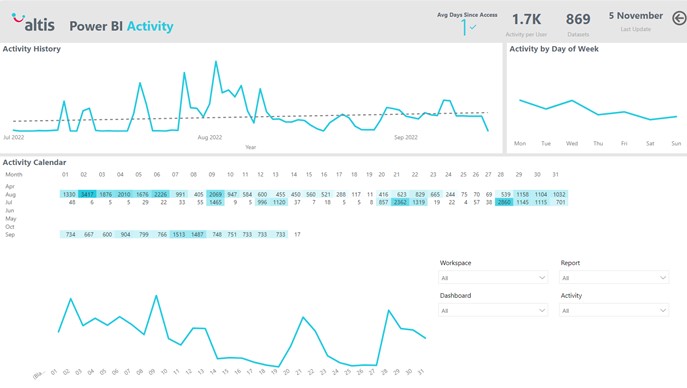
Task: Click the Sat label on day-of-week chart
Action: click(x=650, y=143)
